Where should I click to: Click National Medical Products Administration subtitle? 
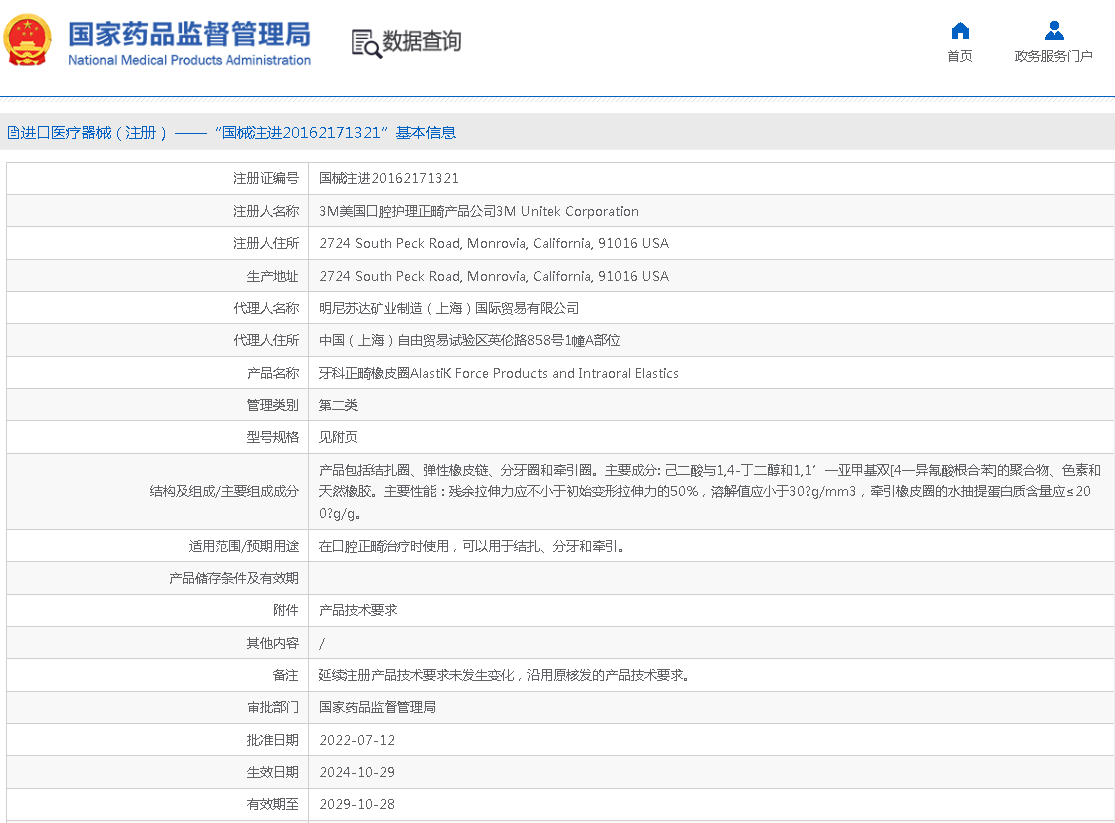click(x=189, y=60)
